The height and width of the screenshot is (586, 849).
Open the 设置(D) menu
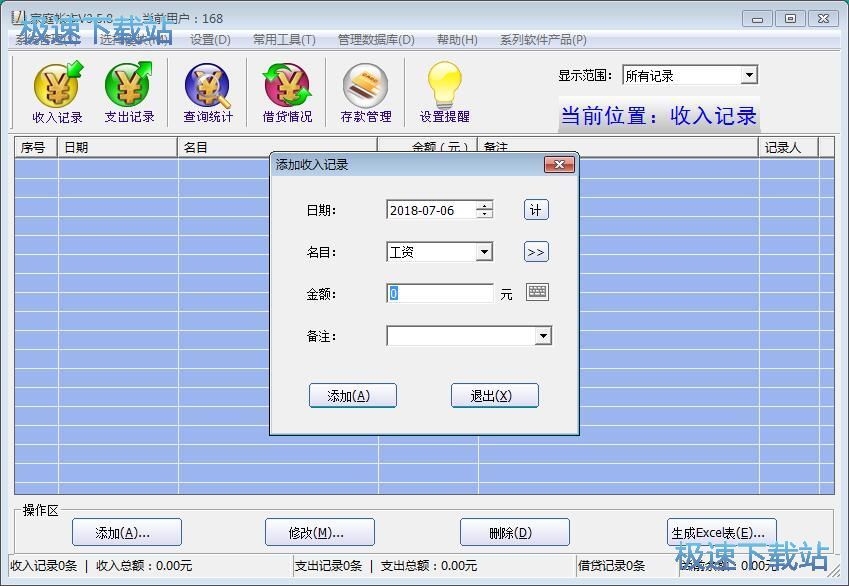click(210, 40)
